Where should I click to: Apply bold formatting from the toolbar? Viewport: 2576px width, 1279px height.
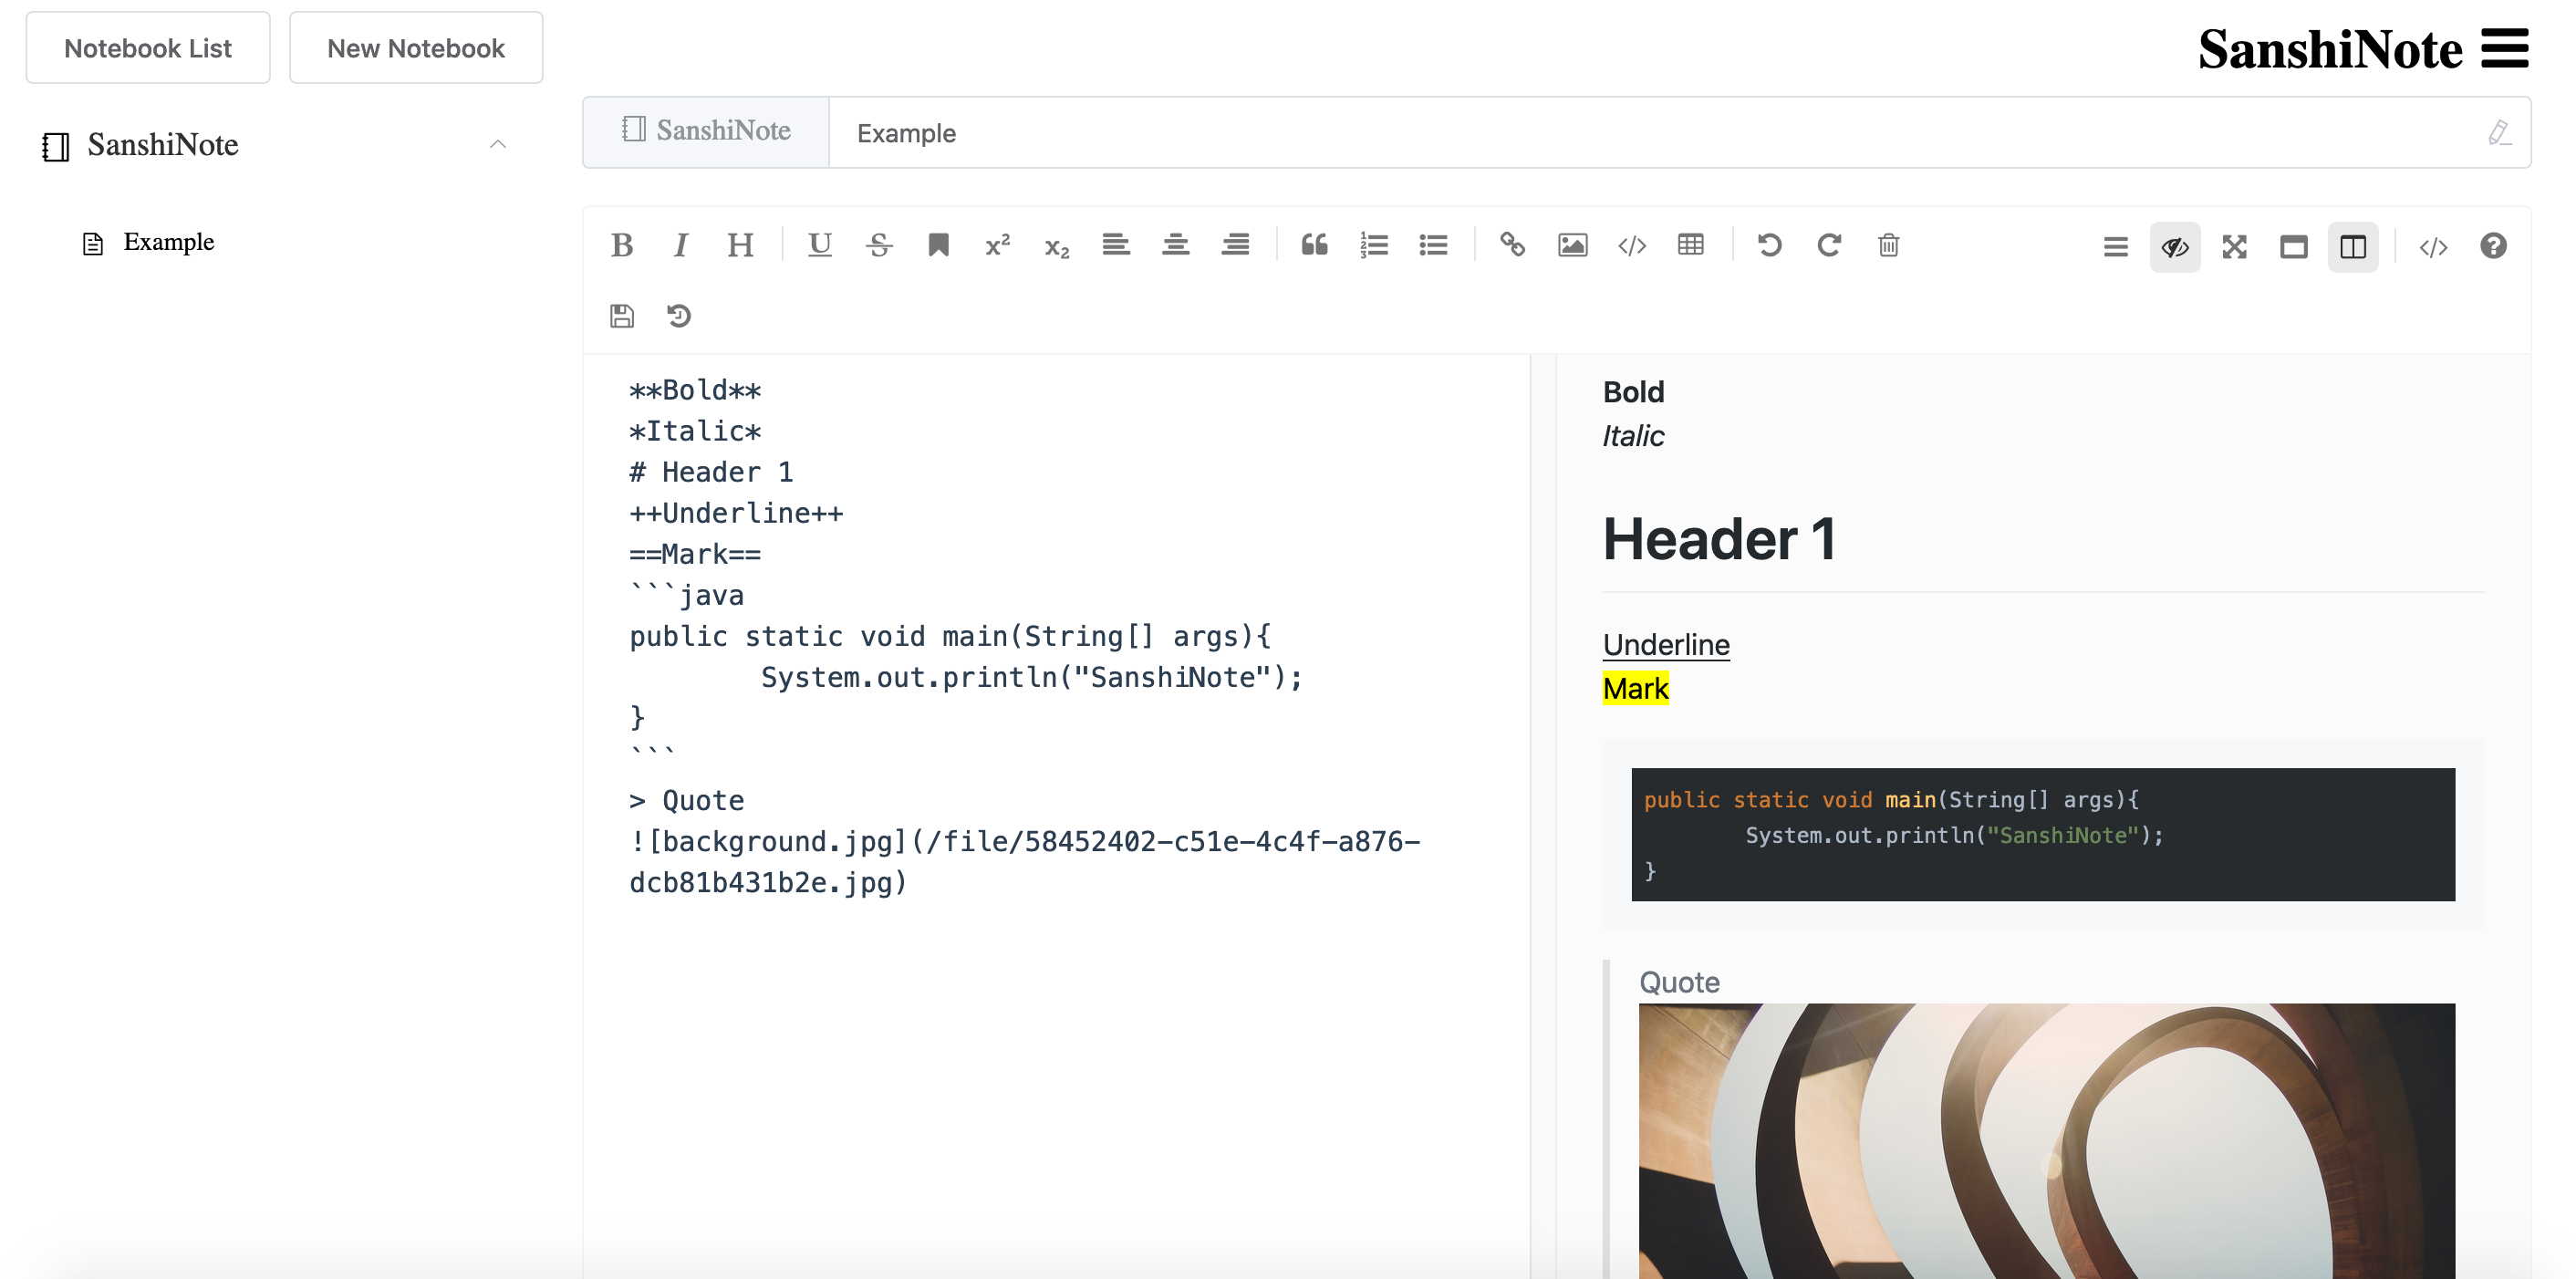pos(622,245)
